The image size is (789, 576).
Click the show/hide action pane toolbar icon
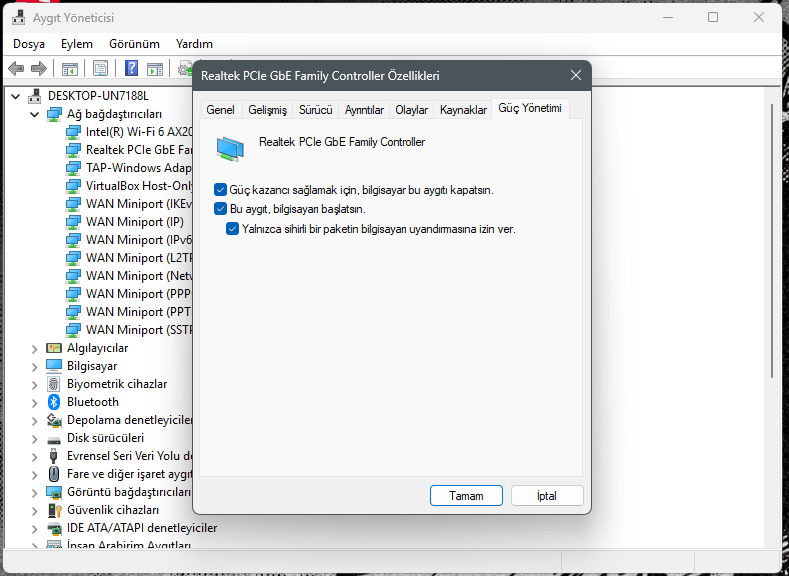155,68
